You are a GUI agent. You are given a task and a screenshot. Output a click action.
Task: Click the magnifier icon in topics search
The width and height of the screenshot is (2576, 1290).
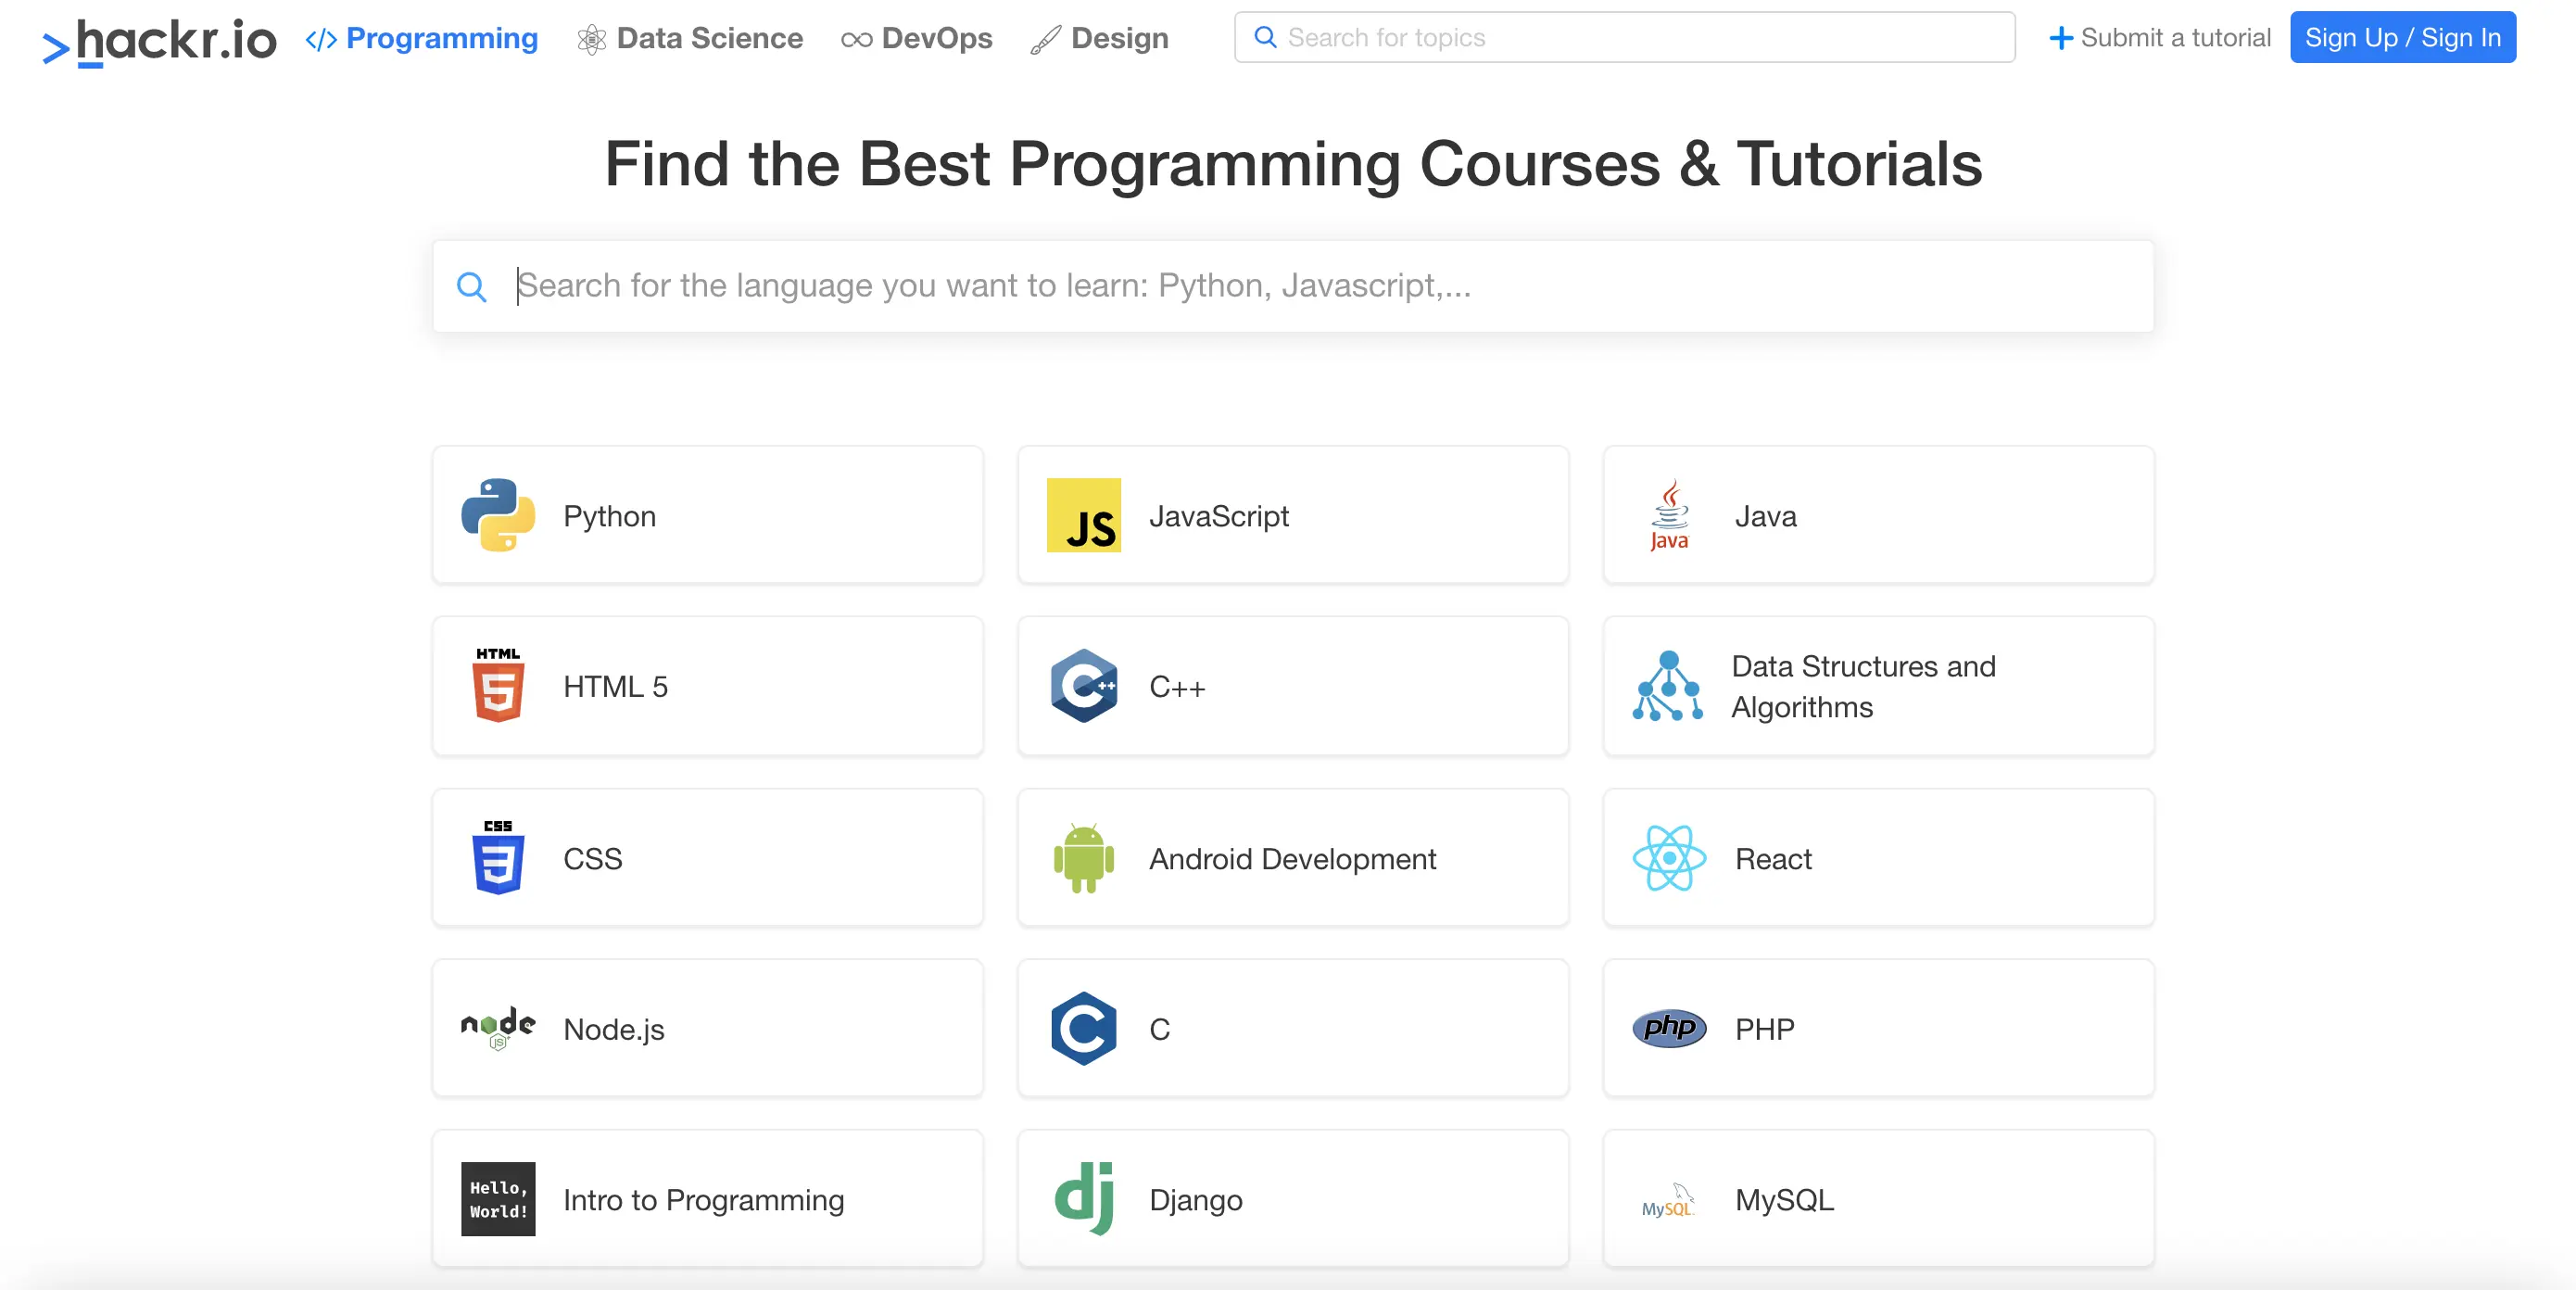1265,37
